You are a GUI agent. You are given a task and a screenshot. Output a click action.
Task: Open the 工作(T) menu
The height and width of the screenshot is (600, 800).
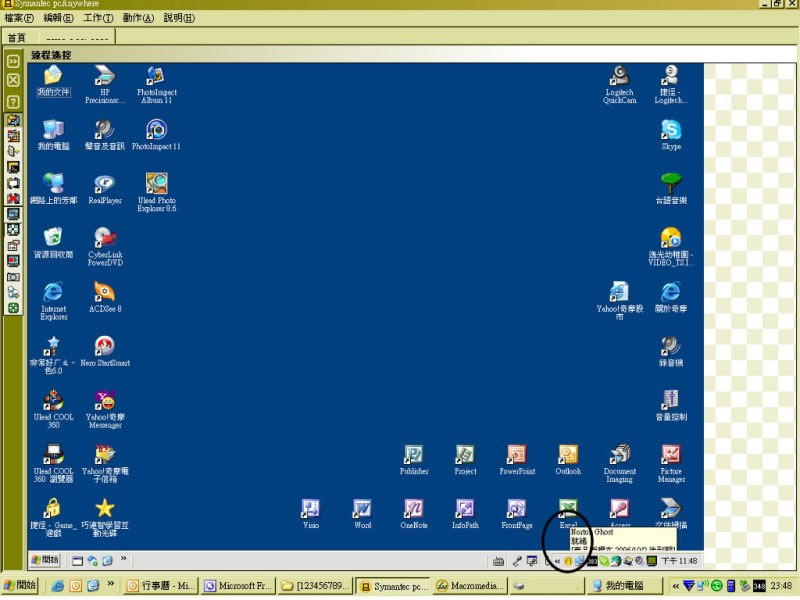[x=98, y=18]
